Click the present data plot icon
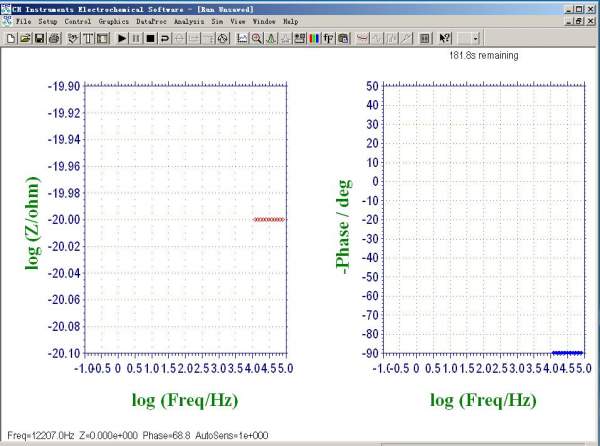The image size is (600, 446). [242, 38]
